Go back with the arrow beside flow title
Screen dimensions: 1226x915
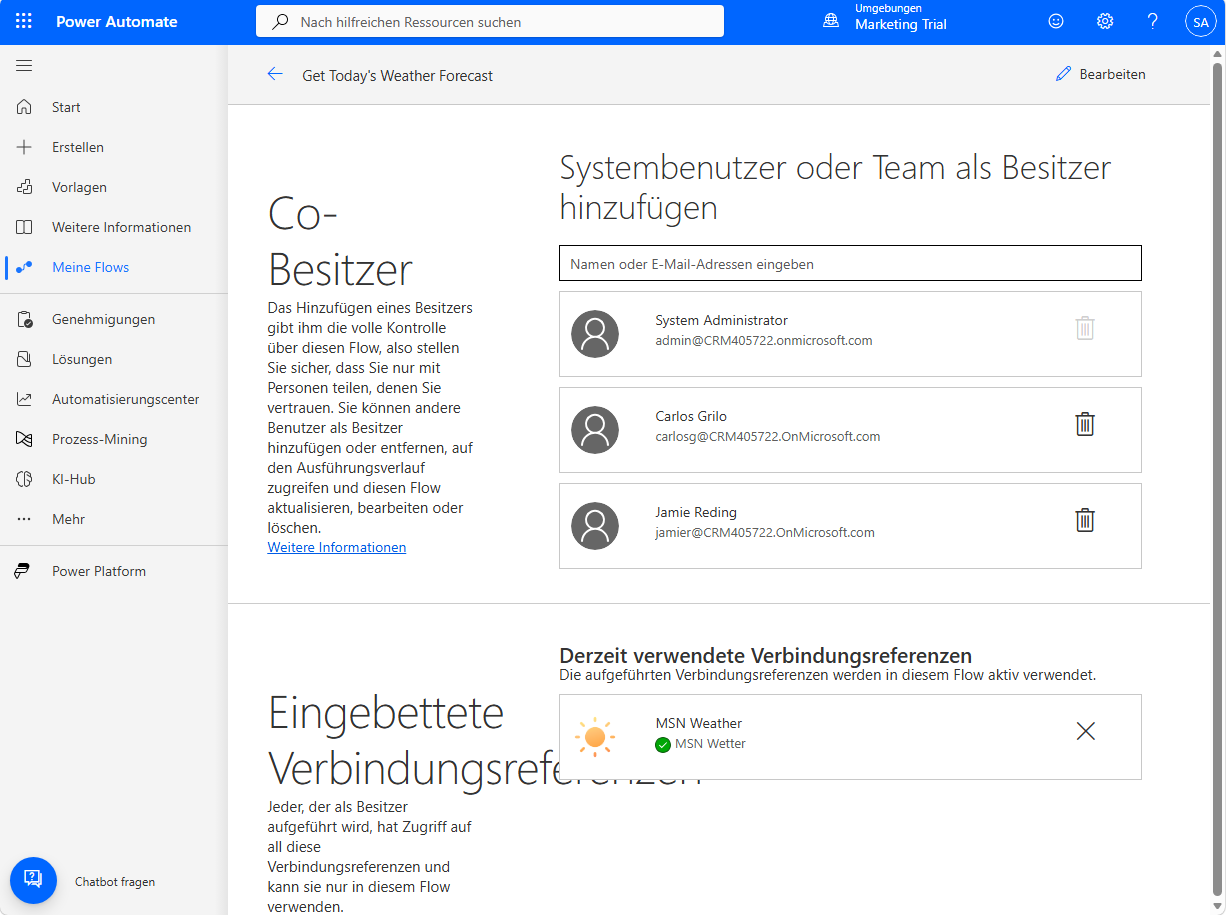pyautogui.click(x=275, y=74)
